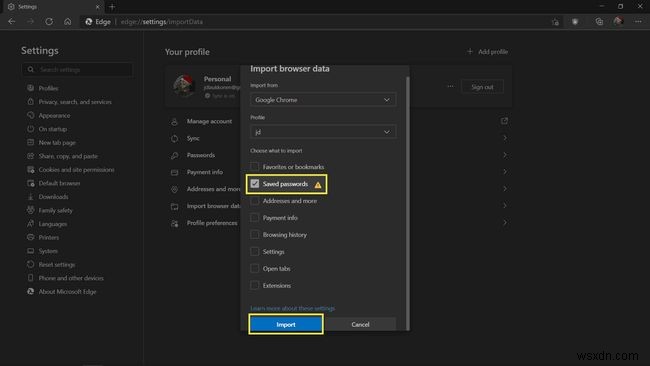Open the Import from Google Chrome dropdown

tap(323, 100)
